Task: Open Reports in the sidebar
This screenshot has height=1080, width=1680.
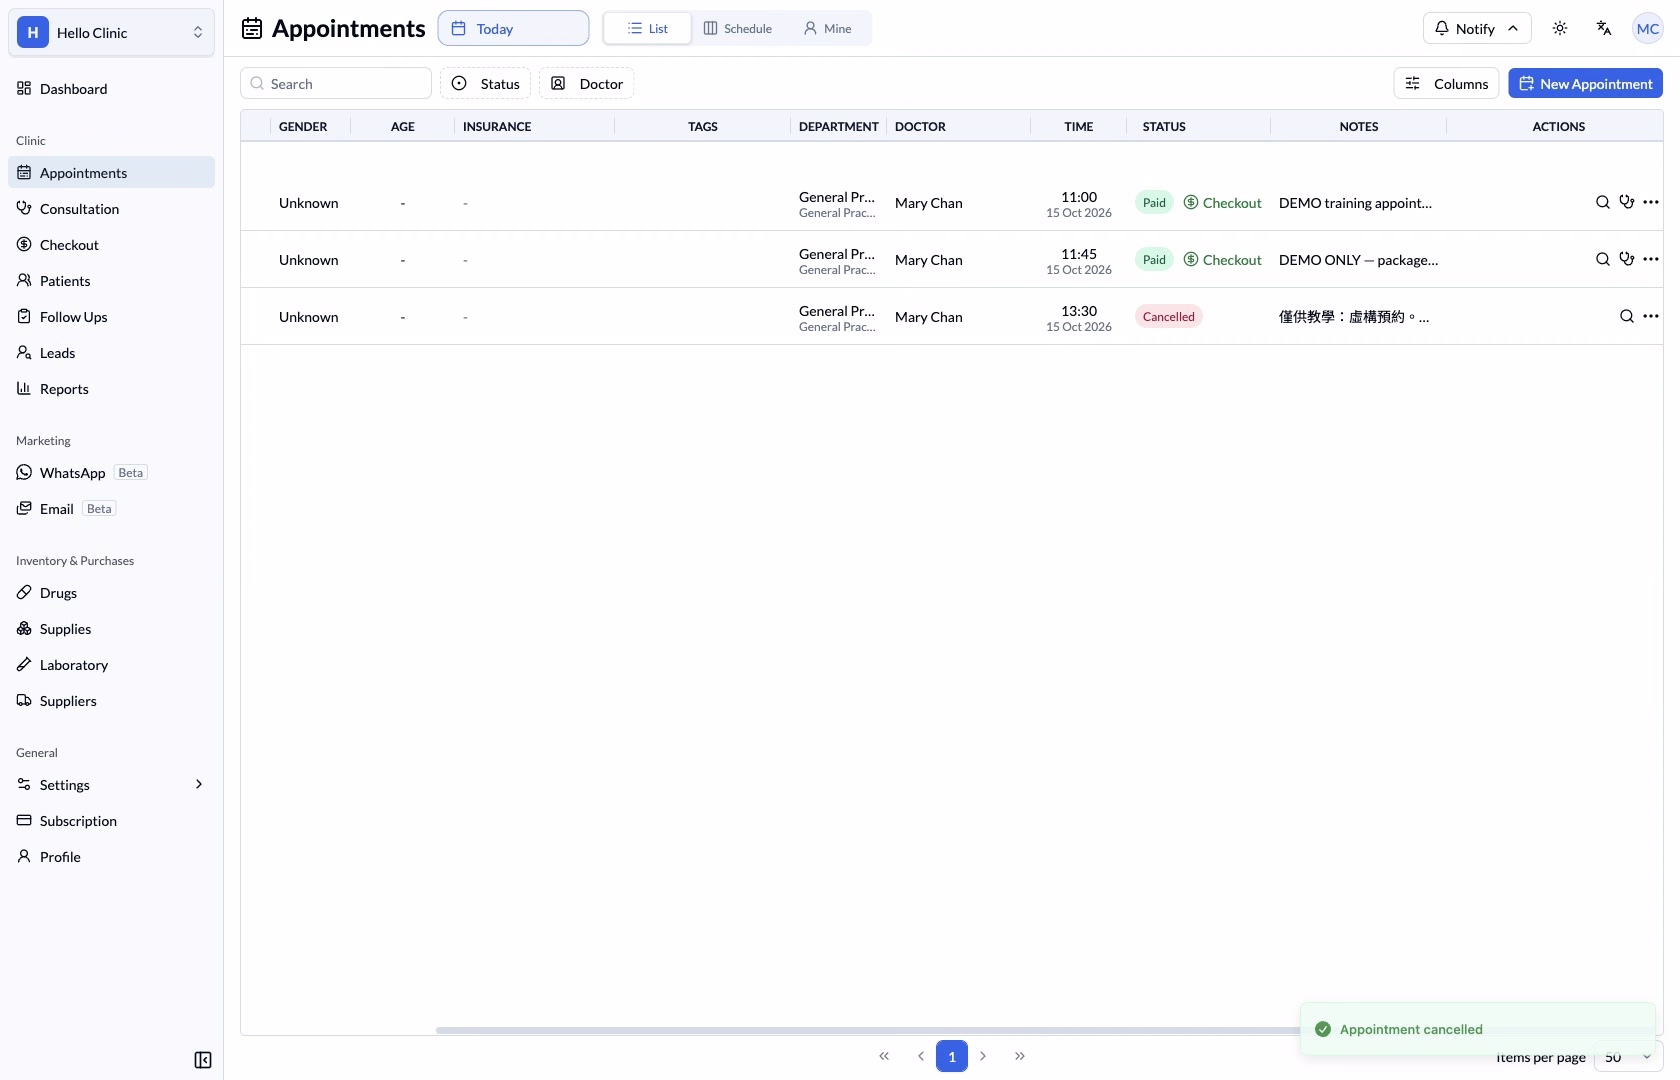Action: (111, 388)
